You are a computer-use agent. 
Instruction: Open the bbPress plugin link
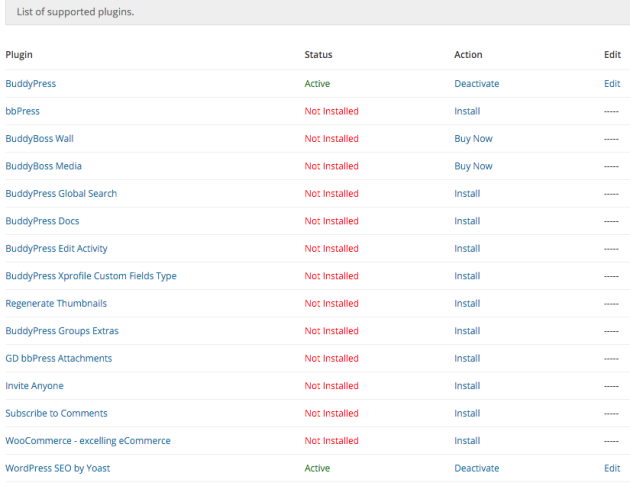coord(22,111)
